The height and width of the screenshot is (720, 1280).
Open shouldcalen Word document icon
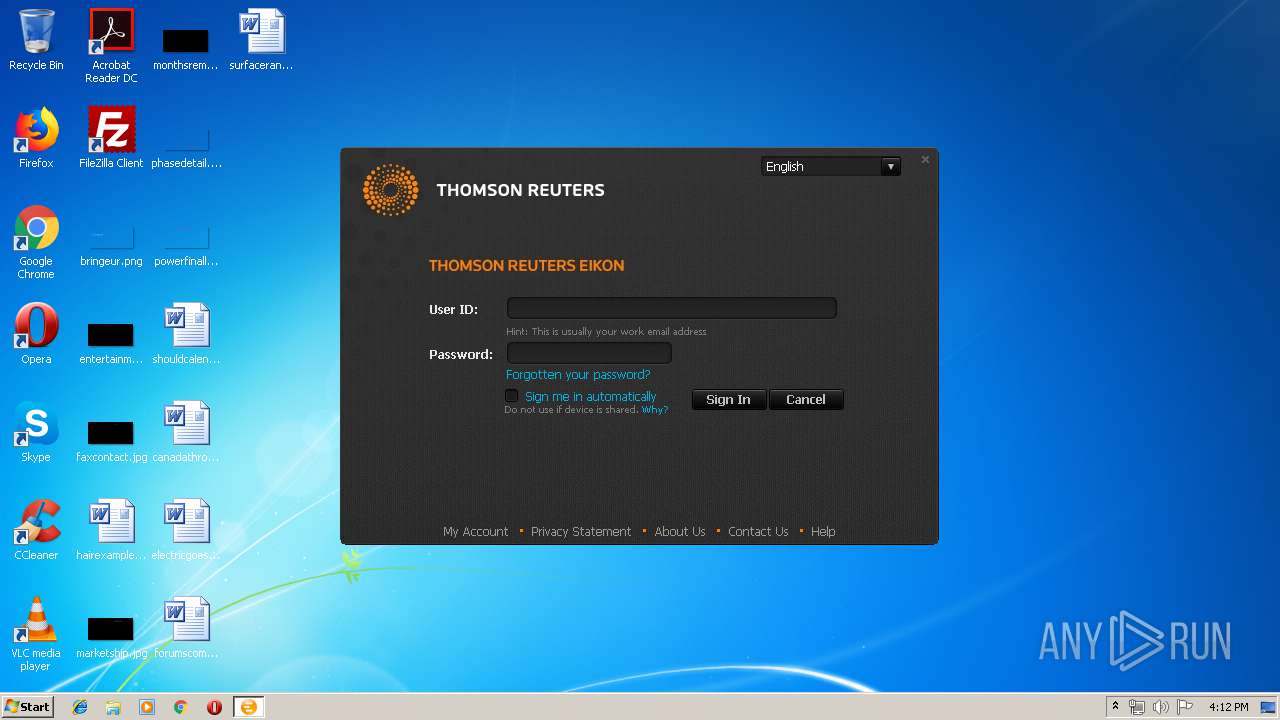tap(186, 334)
